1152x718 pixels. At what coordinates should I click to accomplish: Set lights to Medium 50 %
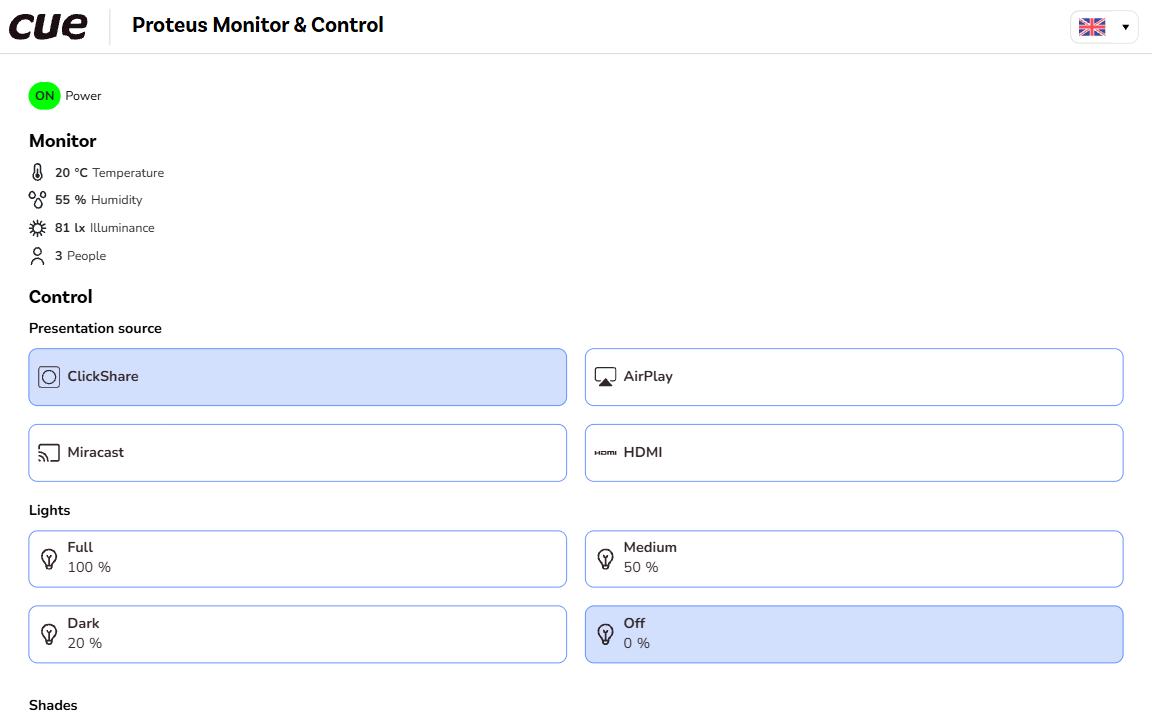pyautogui.click(x=854, y=559)
